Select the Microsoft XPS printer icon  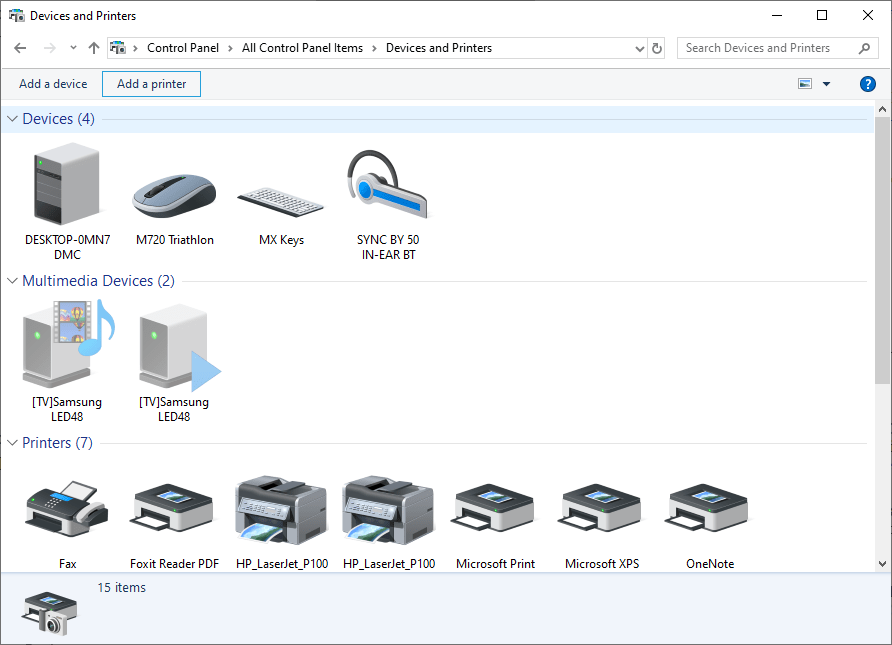coord(601,508)
